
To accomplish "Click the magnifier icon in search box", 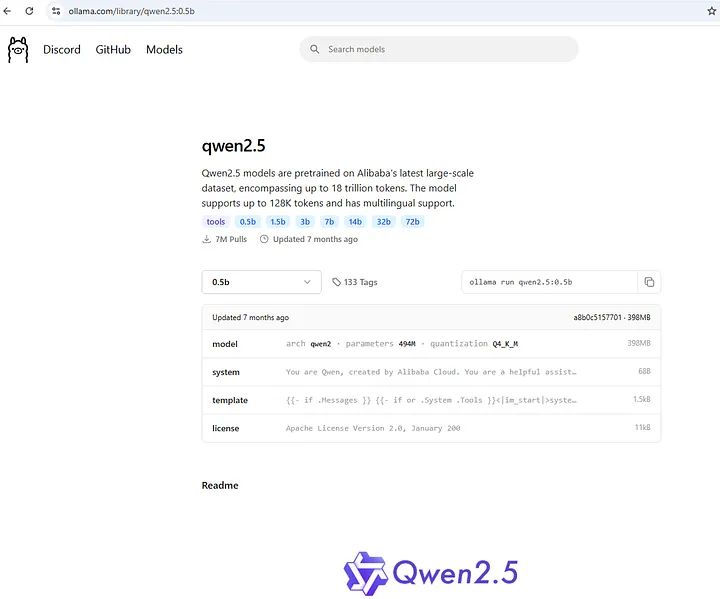I will click(315, 49).
